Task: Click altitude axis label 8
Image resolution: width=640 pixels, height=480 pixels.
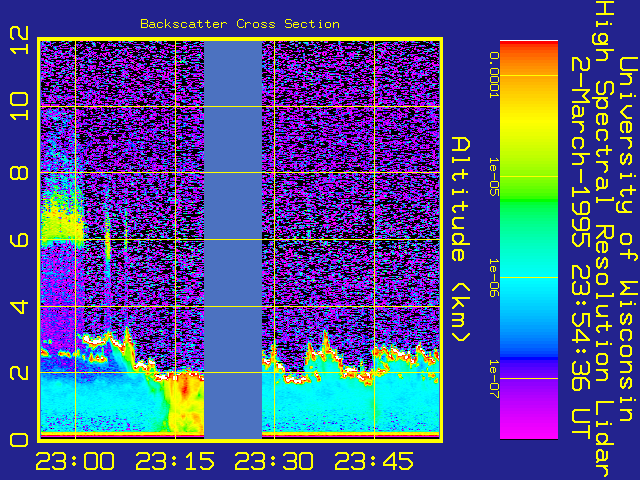Action: click(x=19, y=173)
